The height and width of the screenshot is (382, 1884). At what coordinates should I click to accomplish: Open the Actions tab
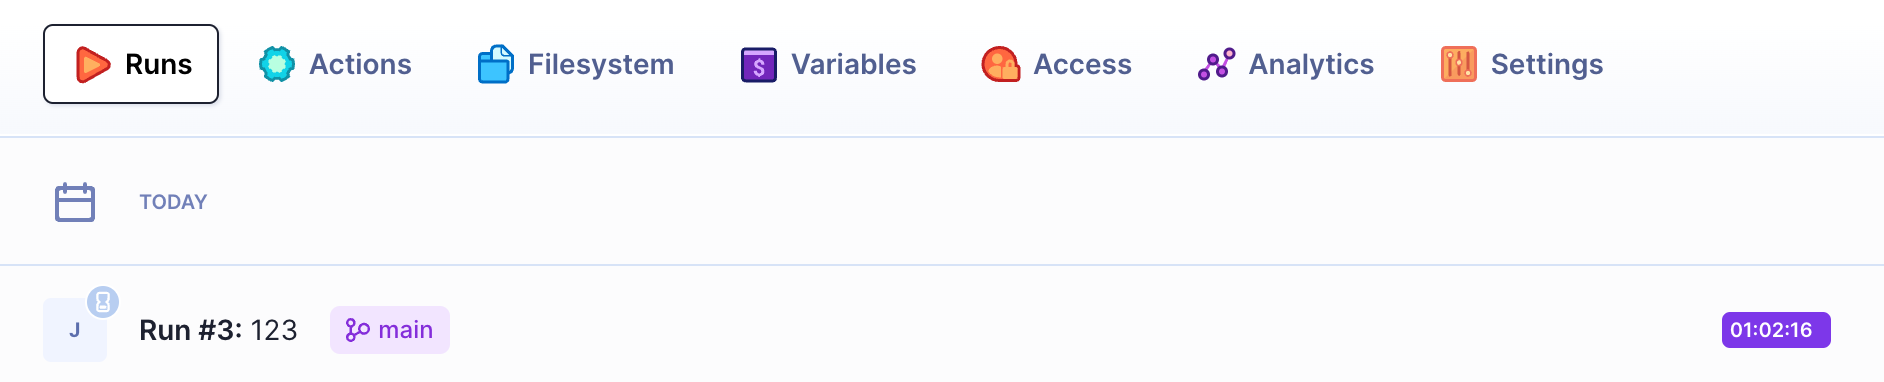pos(335,64)
